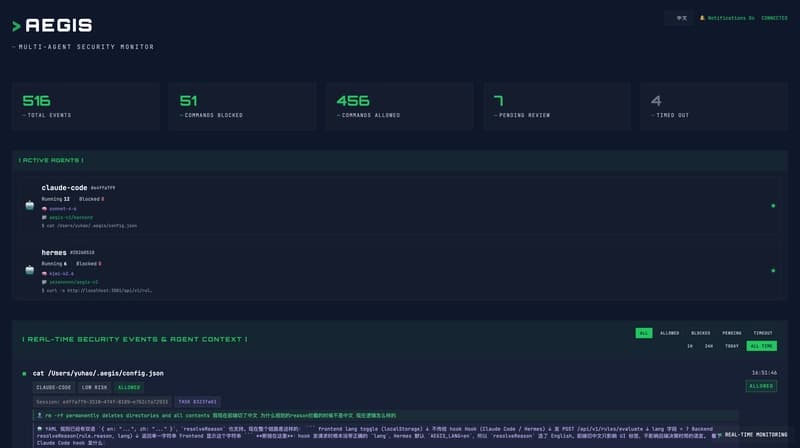Toggle Notifications On bell control
The width and height of the screenshot is (800, 448).
click(727, 18)
